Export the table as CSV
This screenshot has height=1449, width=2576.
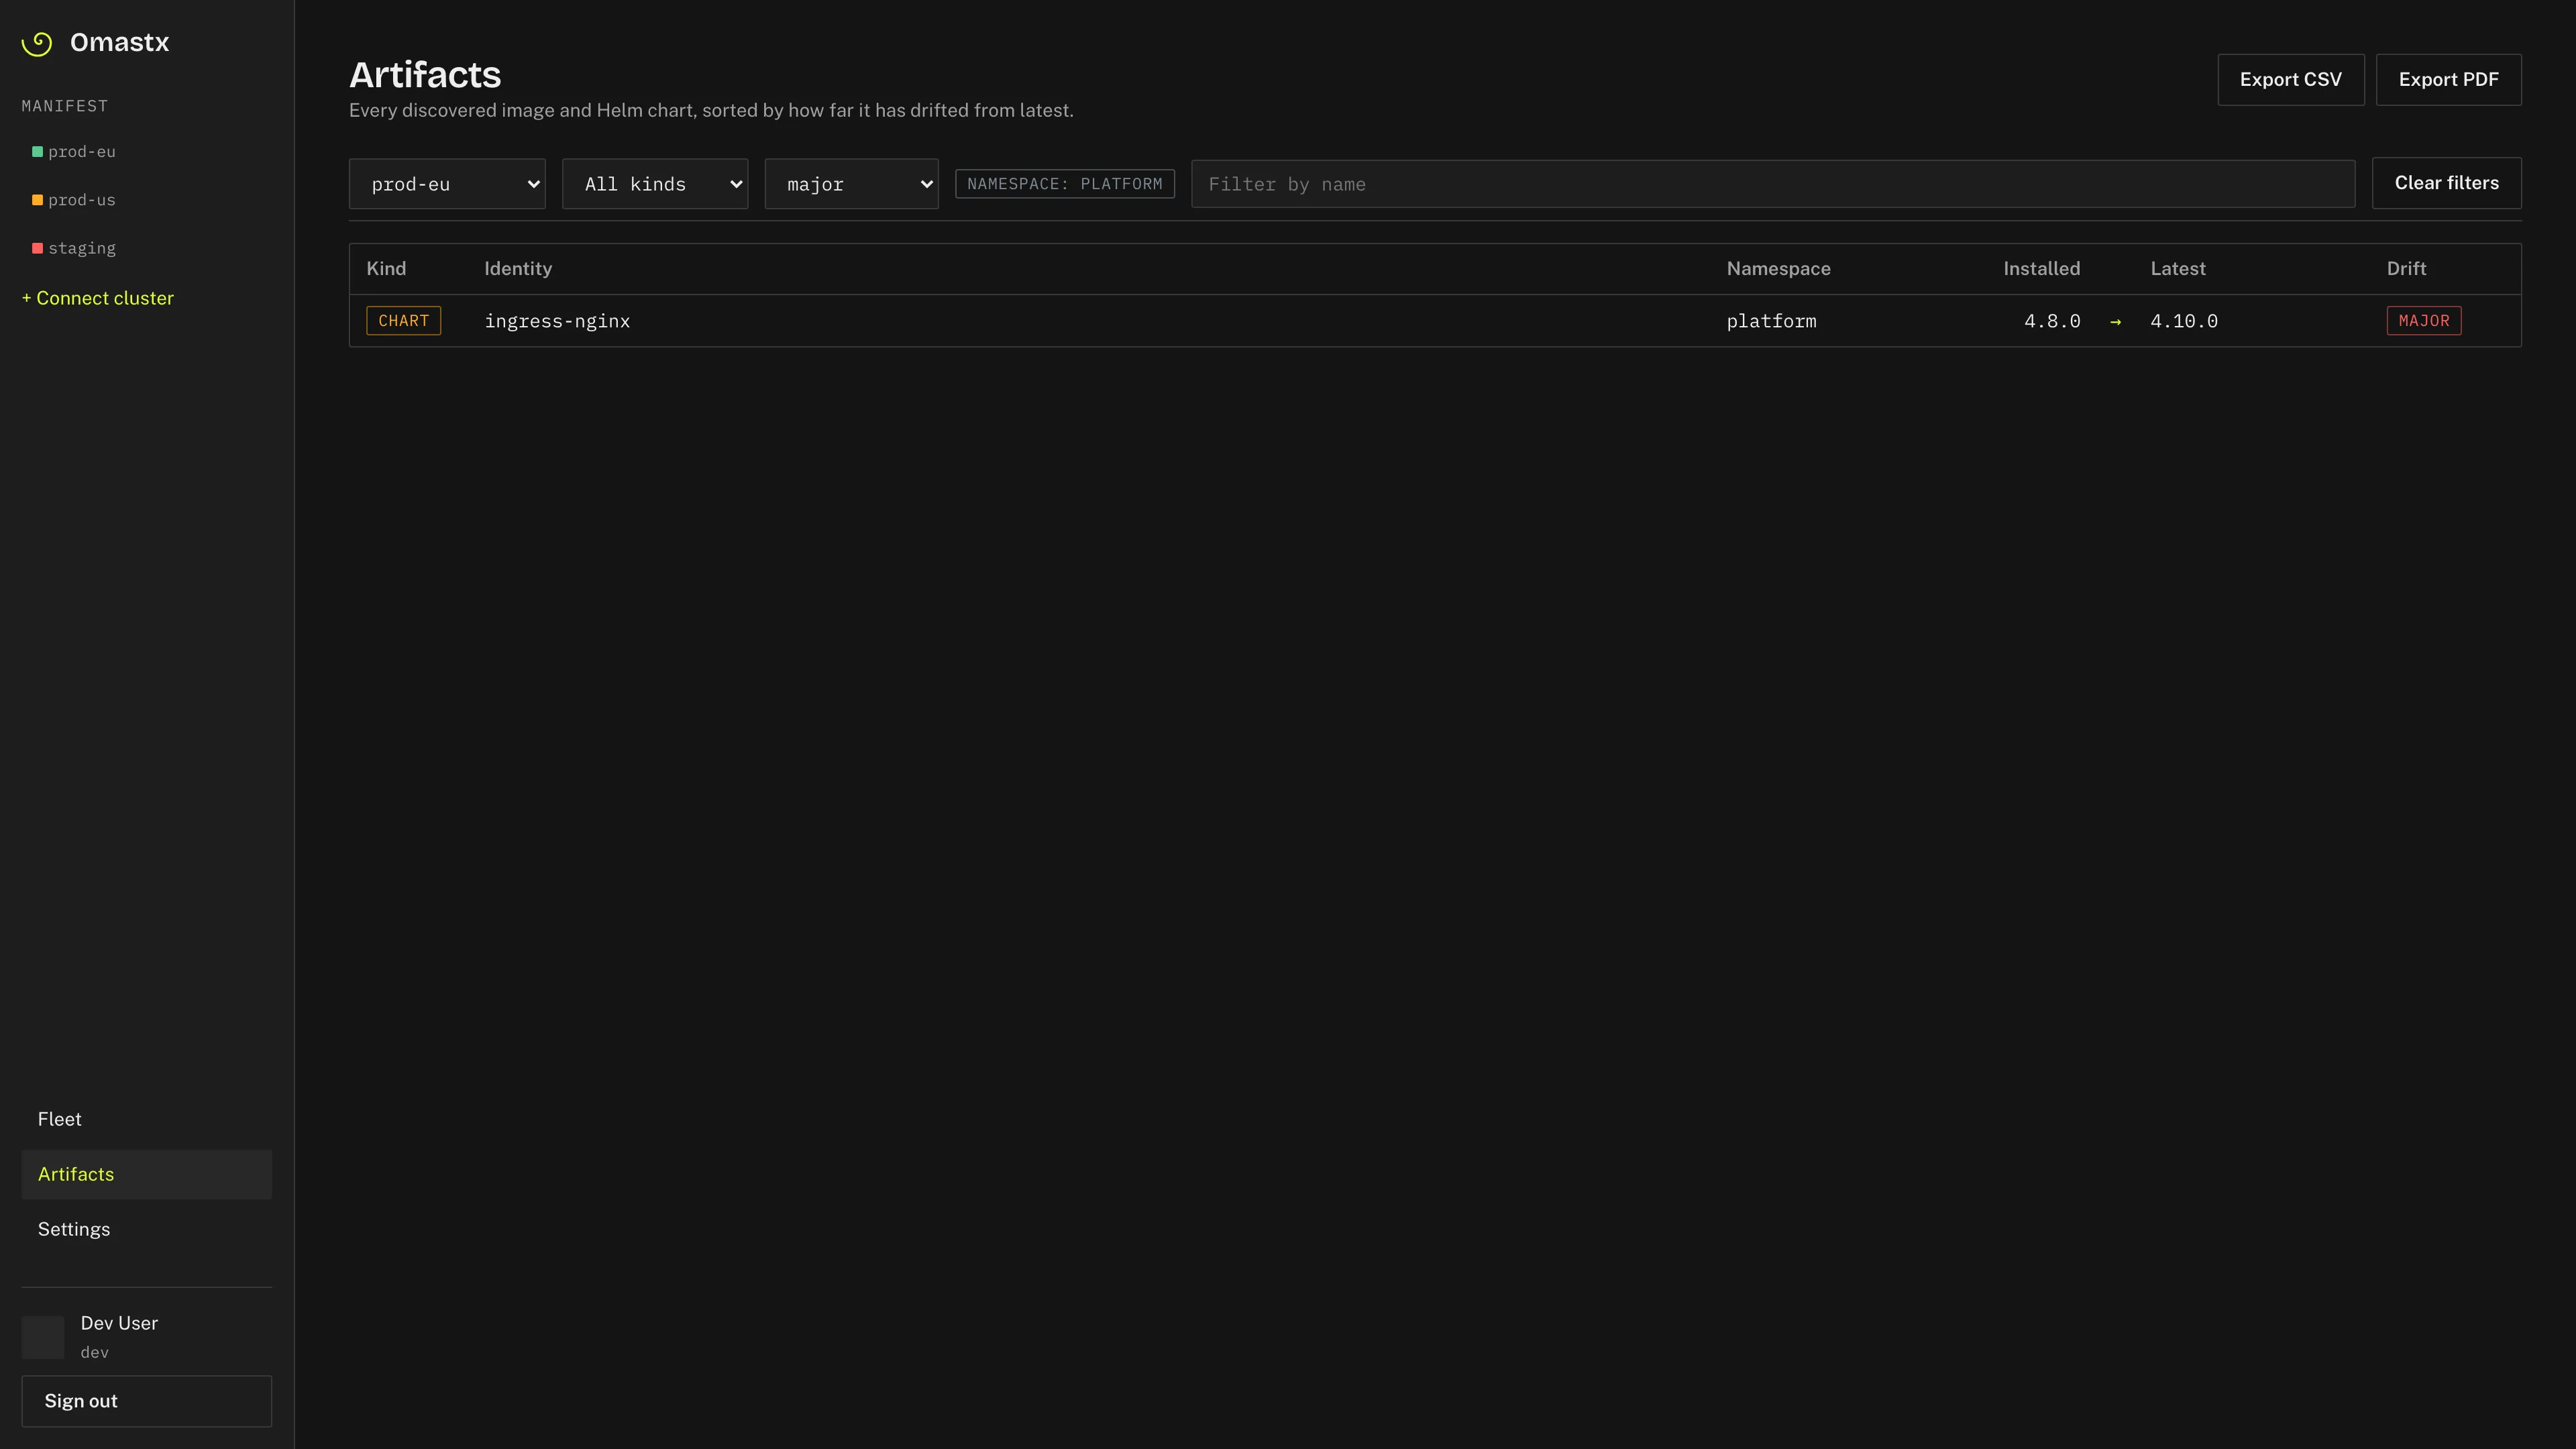click(2290, 79)
